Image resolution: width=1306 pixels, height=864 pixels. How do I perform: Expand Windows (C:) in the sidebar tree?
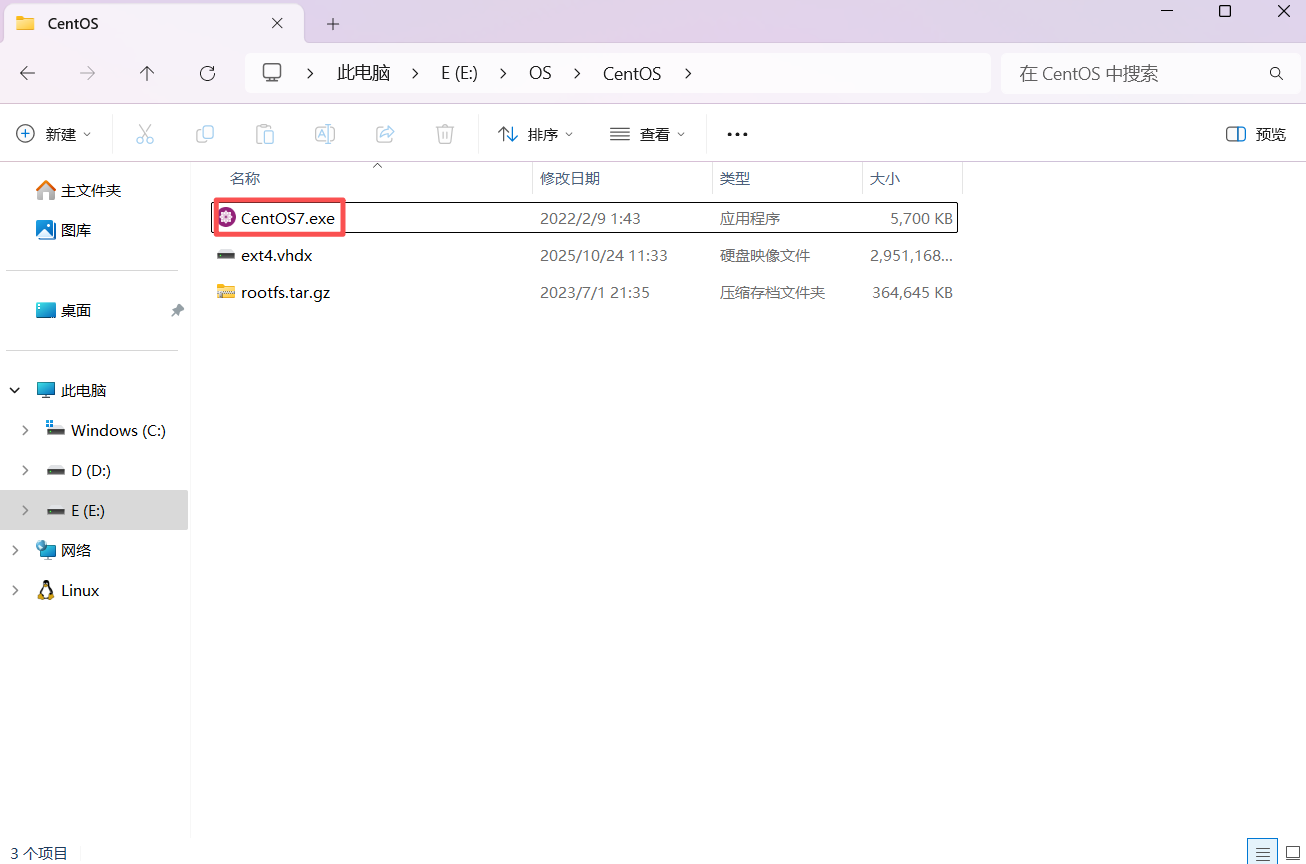[x=24, y=430]
